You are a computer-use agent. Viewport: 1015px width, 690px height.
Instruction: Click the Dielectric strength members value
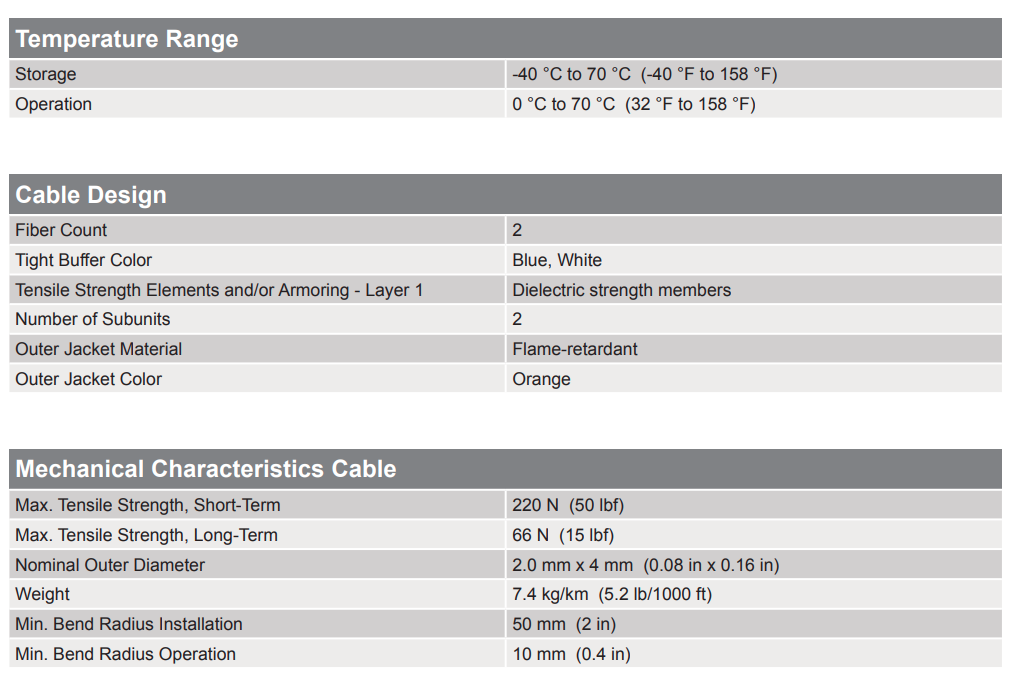pos(621,290)
